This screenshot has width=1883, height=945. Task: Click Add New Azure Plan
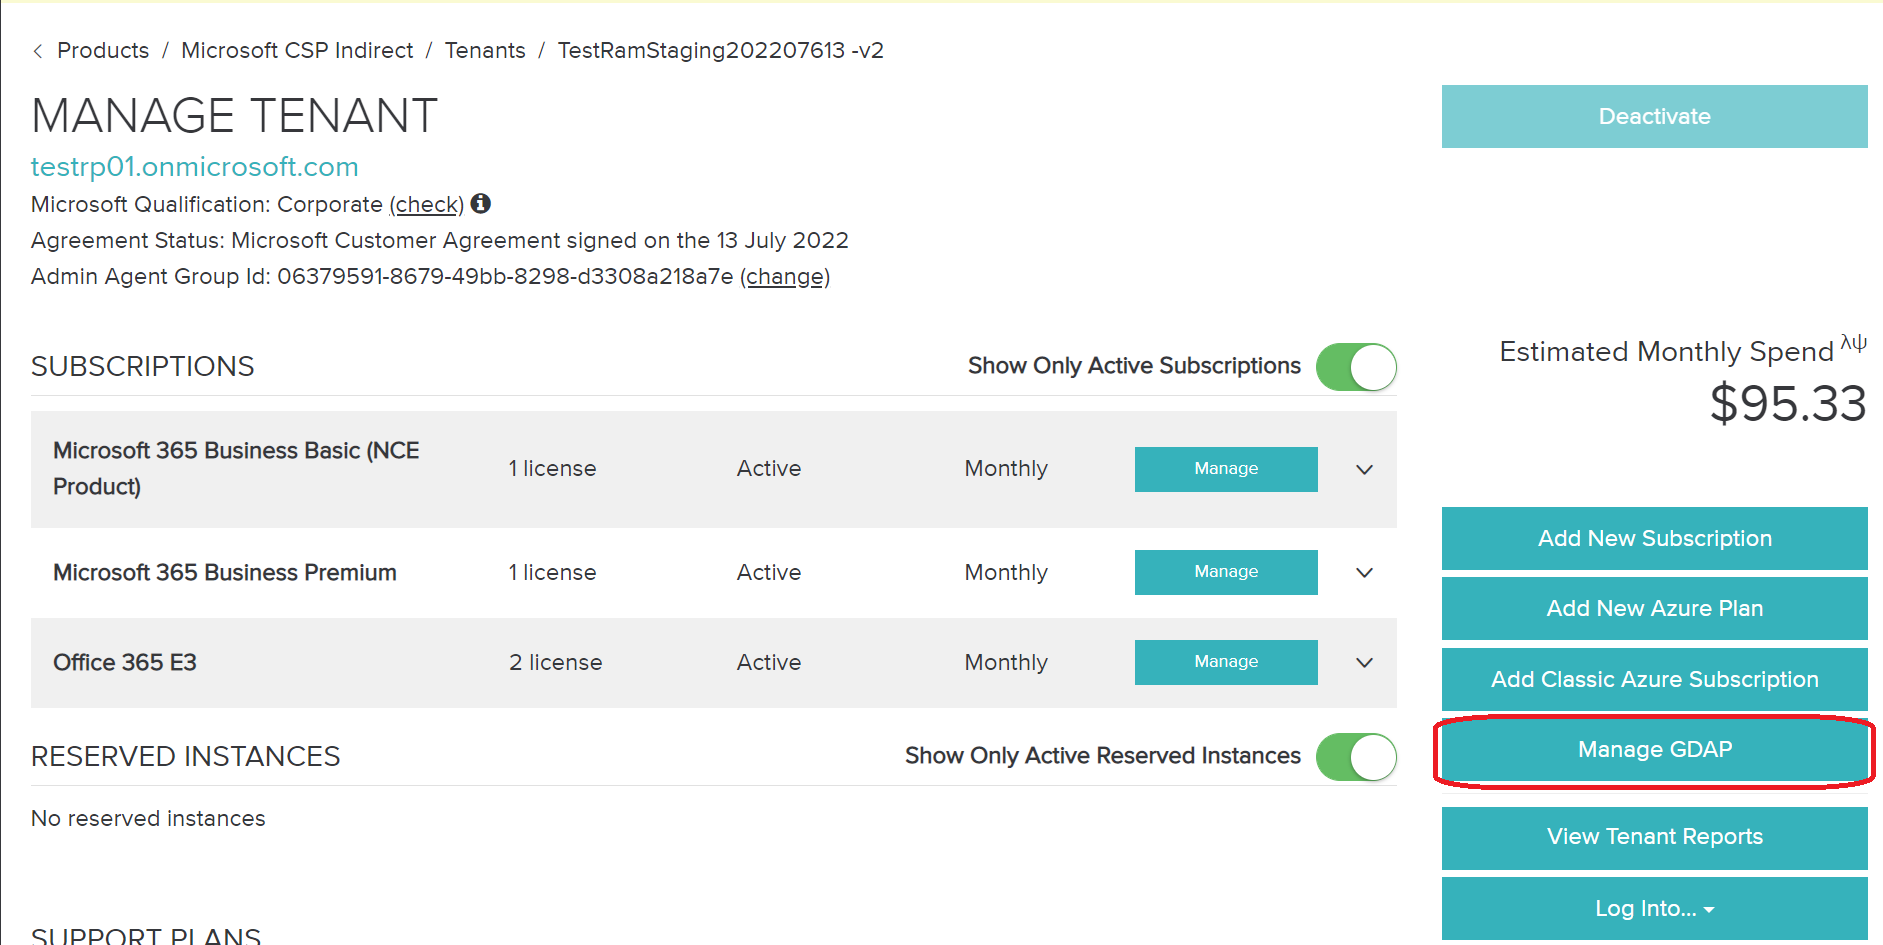pos(1654,608)
